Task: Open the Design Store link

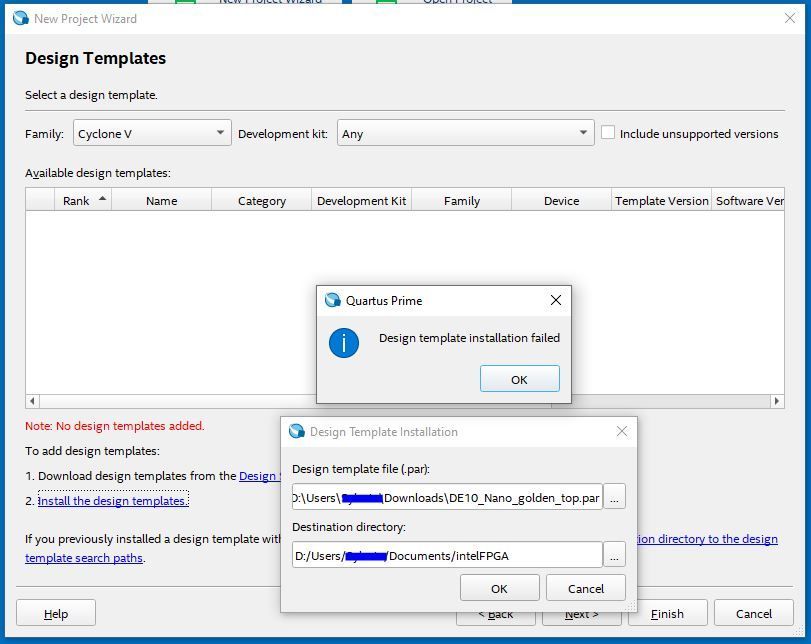Action: 260,475
